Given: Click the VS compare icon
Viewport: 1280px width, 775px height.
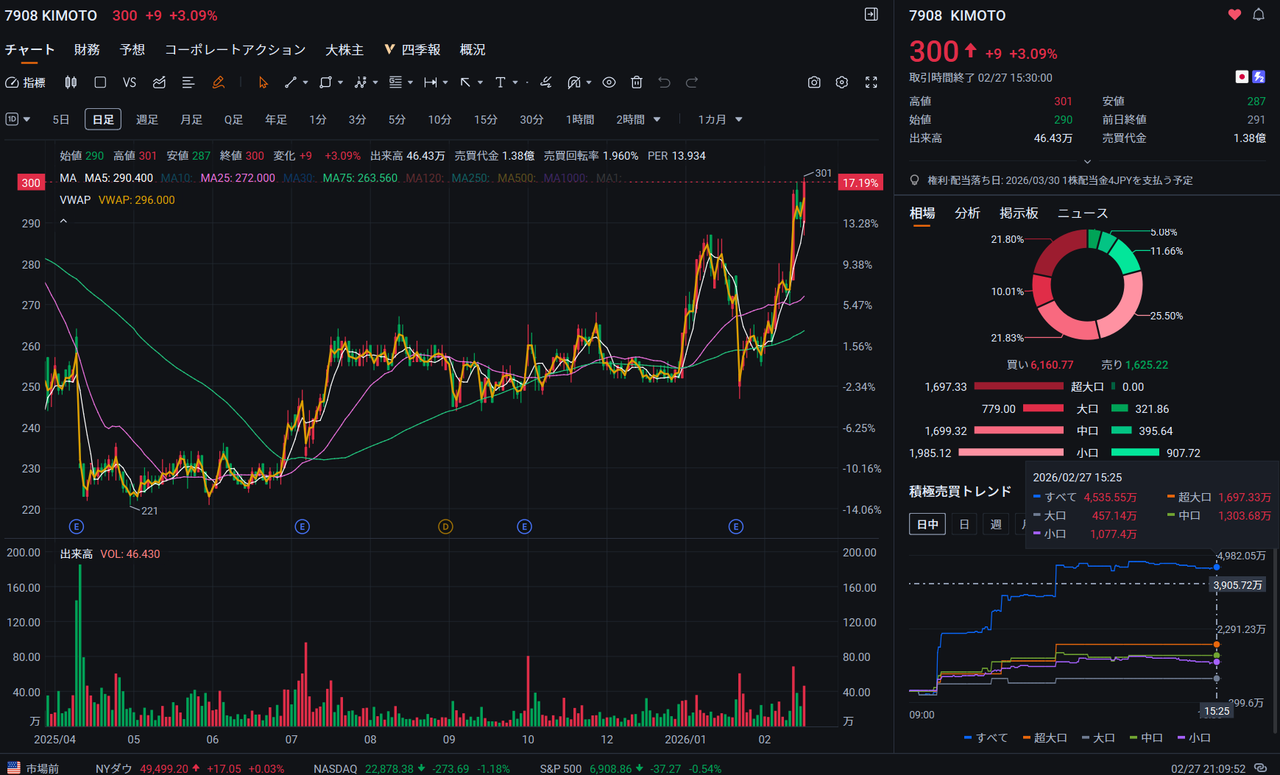Looking at the screenshot, I should coord(129,82).
